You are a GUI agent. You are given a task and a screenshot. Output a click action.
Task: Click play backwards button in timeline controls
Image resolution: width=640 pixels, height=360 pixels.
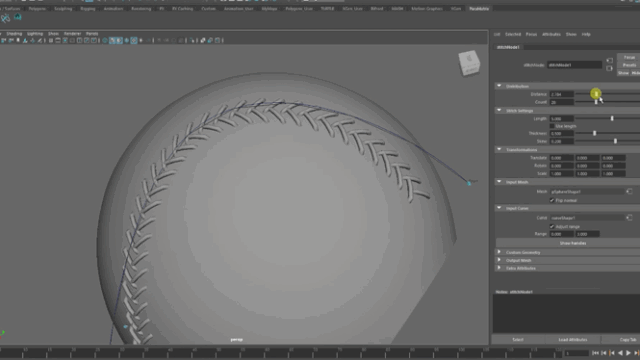(x=620, y=353)
